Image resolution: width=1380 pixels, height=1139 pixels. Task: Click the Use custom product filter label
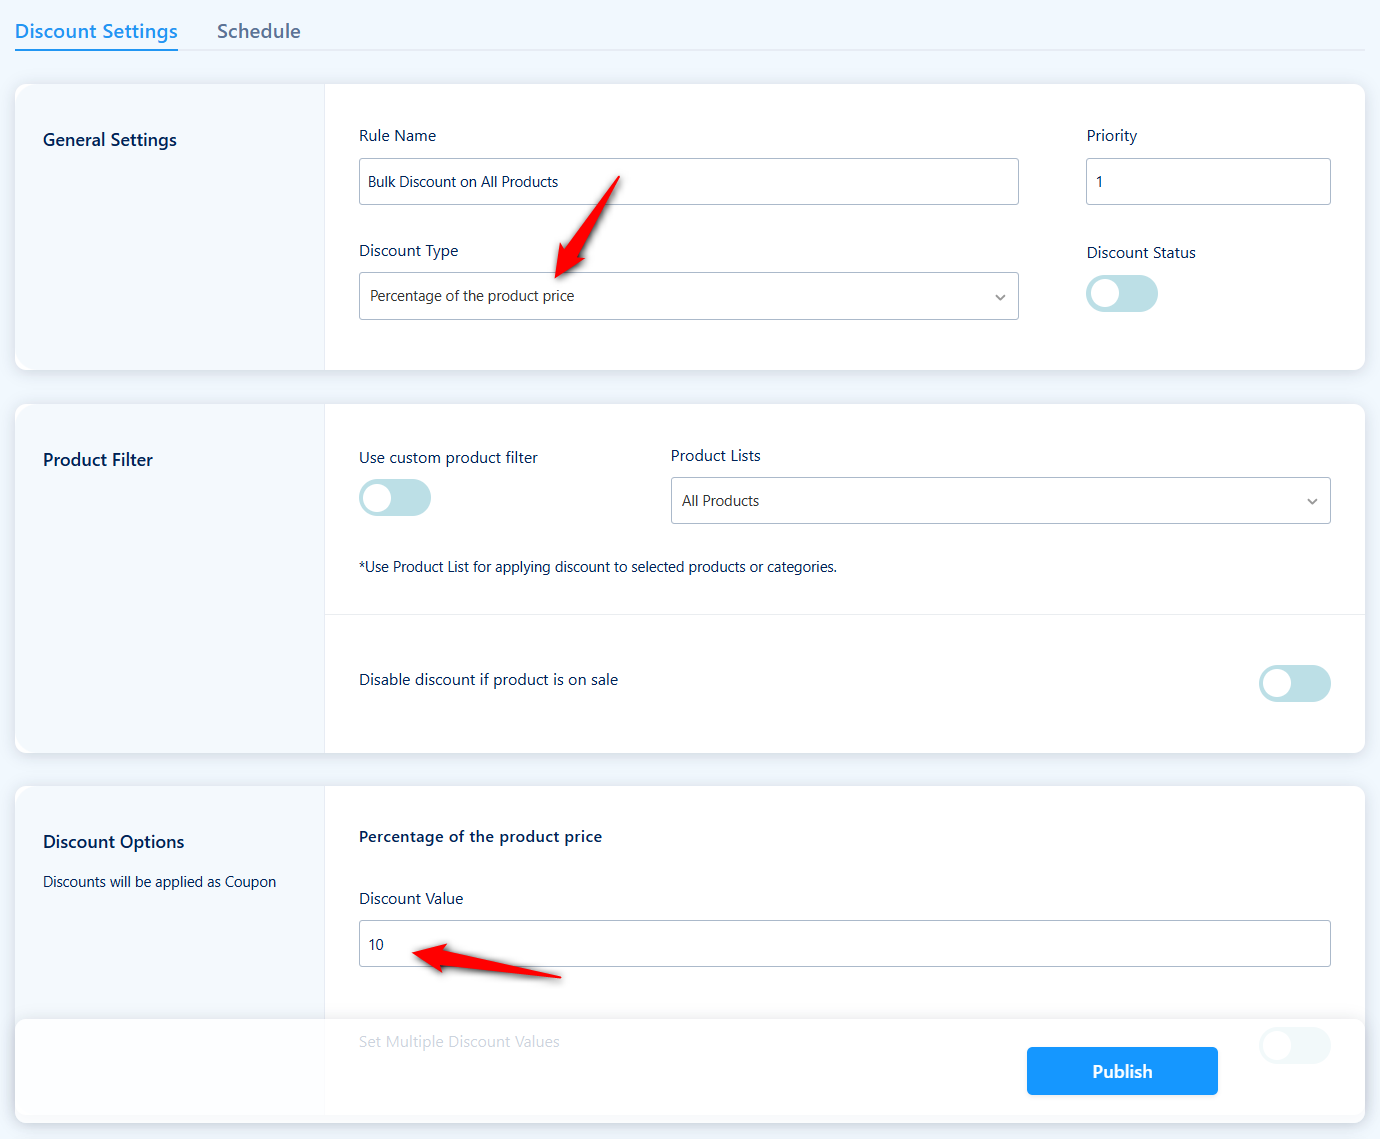pyautogui.click(x=448, y=458)
